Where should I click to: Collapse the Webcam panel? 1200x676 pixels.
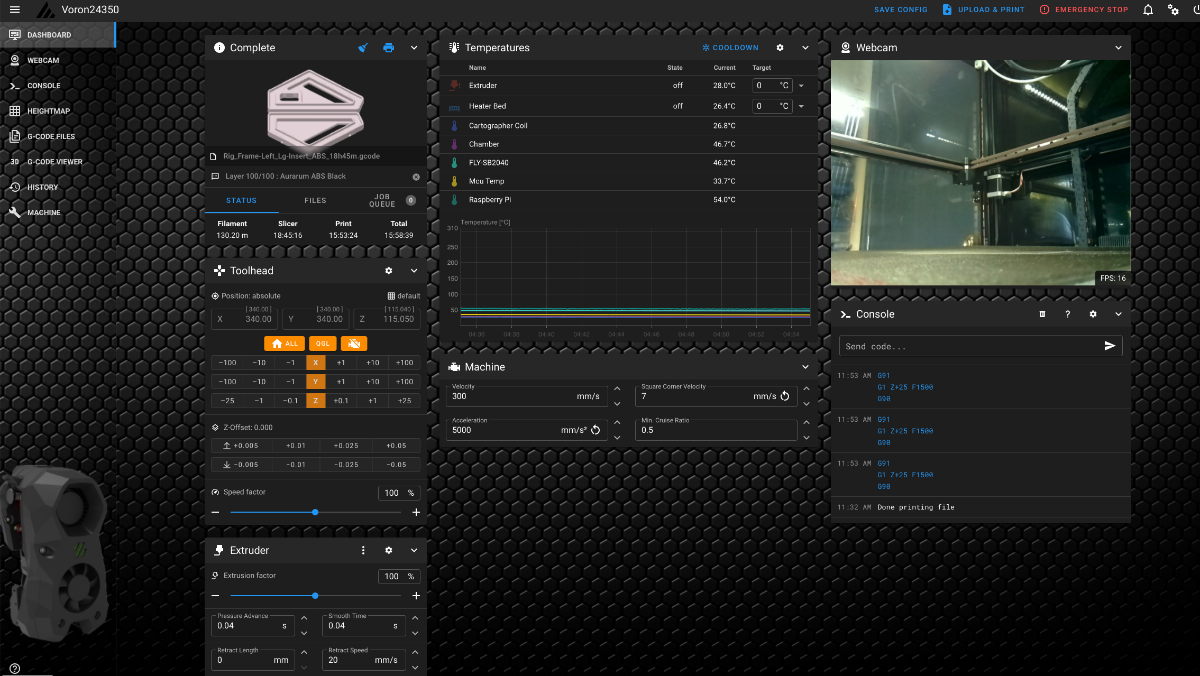point(1118,48)
